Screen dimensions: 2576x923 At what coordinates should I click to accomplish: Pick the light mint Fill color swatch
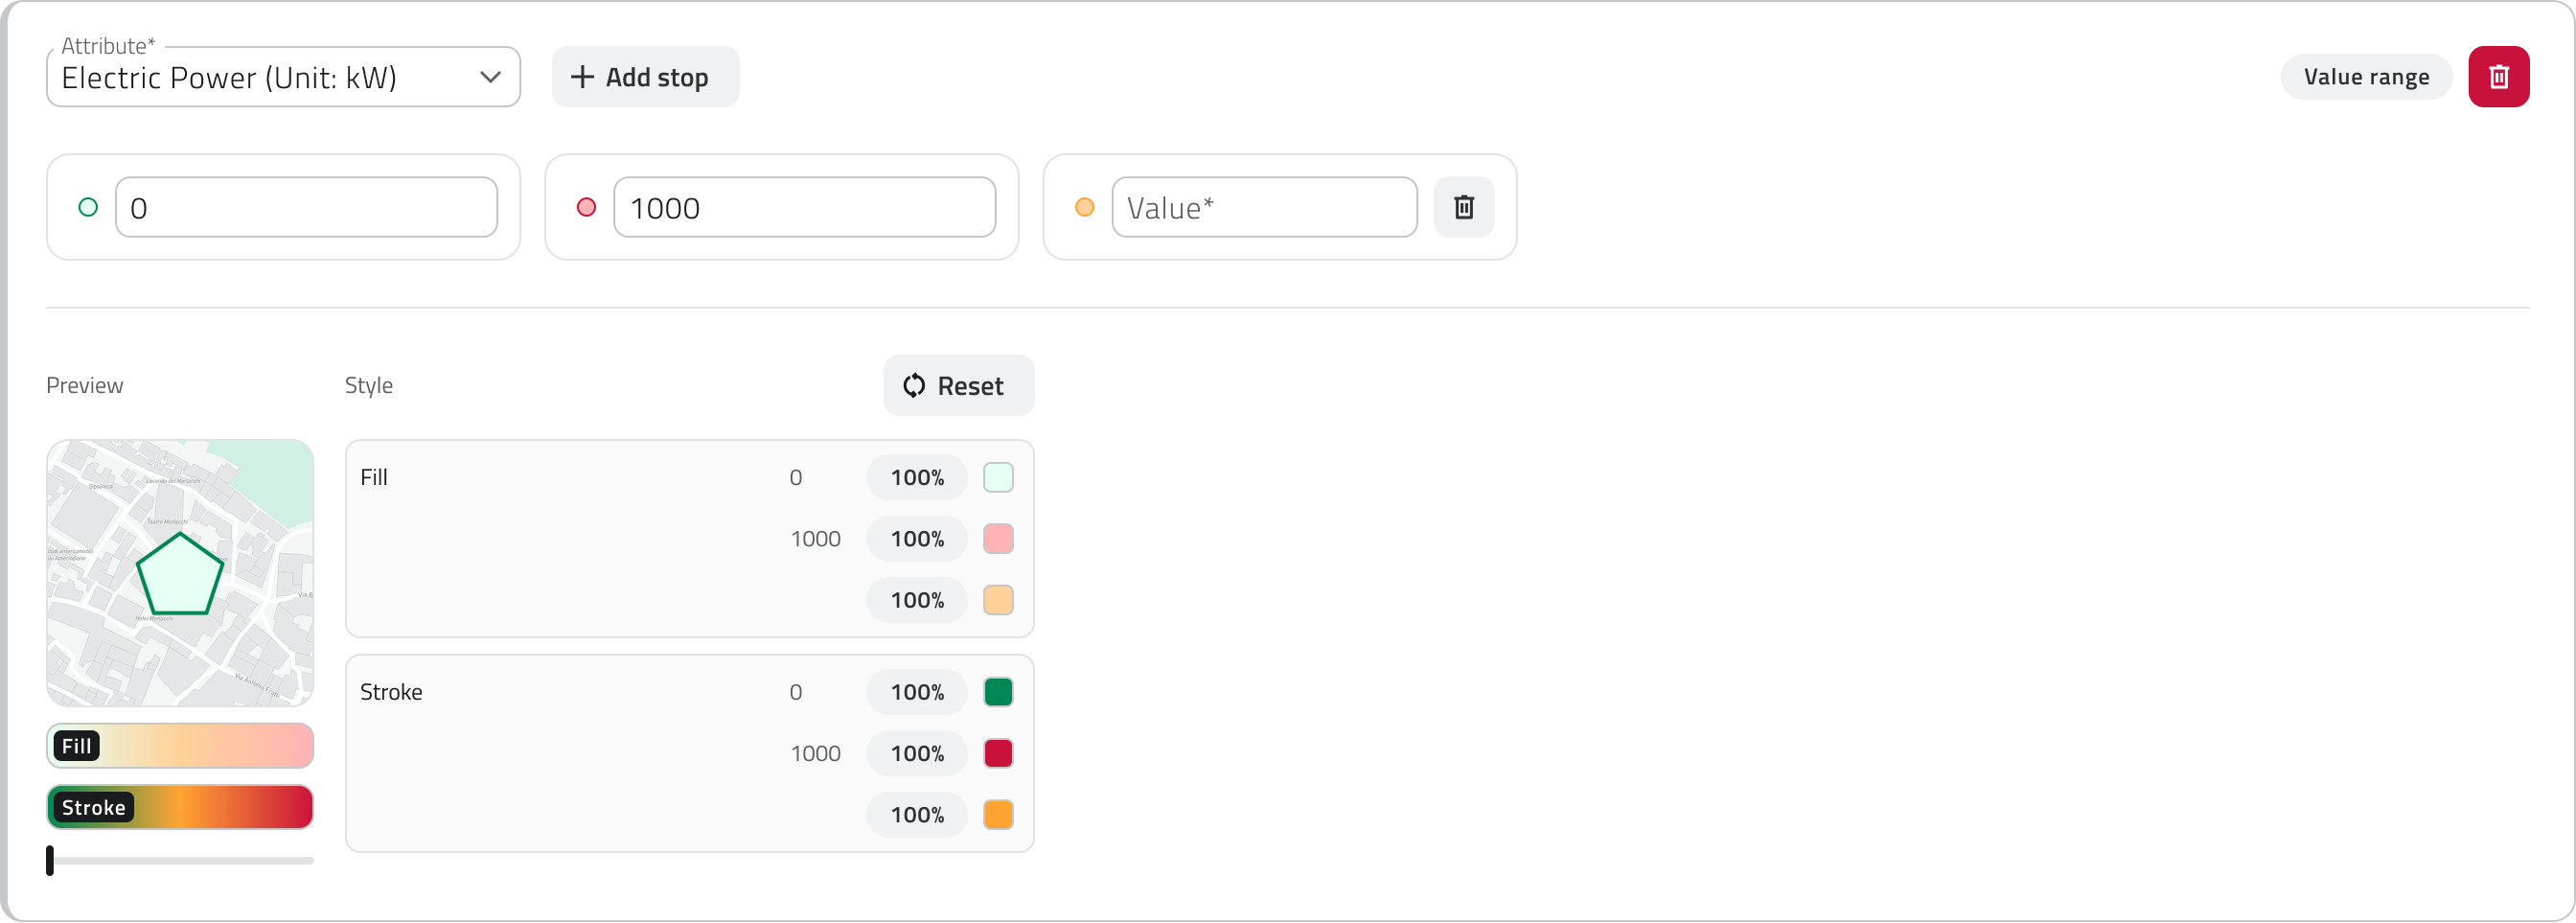[998, 478]
